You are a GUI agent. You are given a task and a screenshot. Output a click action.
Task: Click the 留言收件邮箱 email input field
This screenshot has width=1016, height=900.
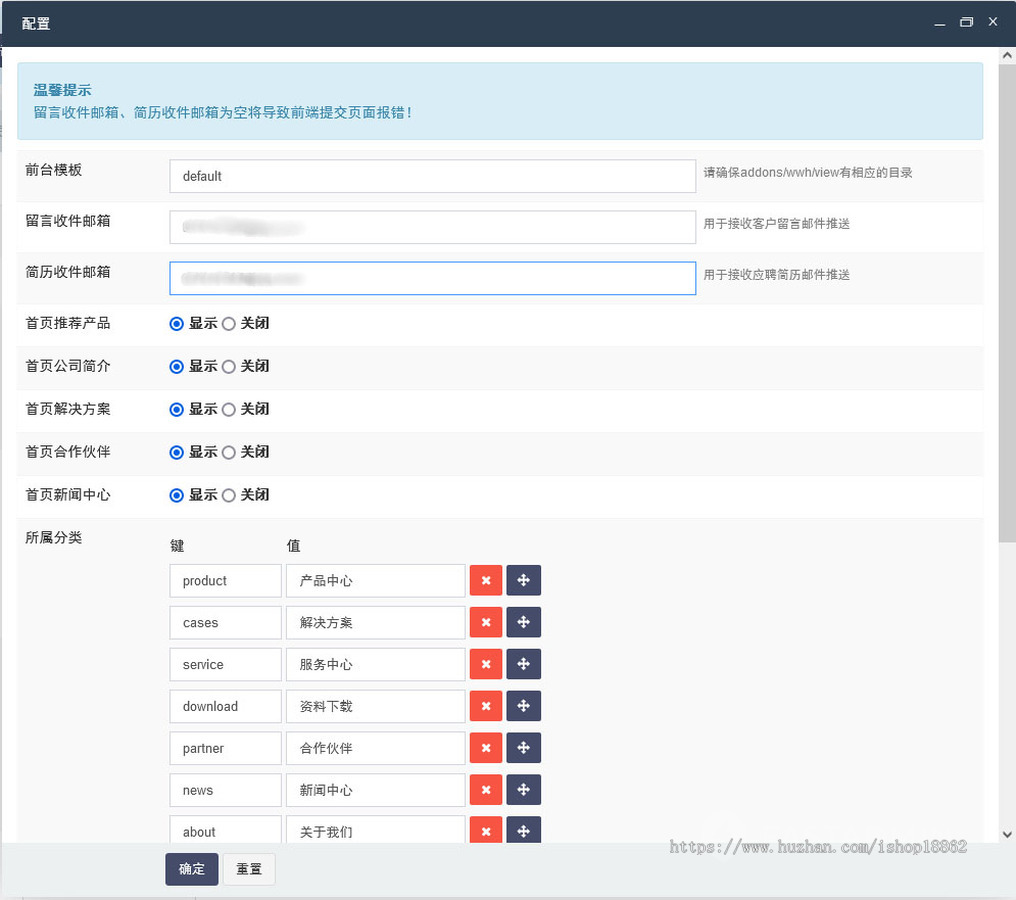click(x=432, y=227)
